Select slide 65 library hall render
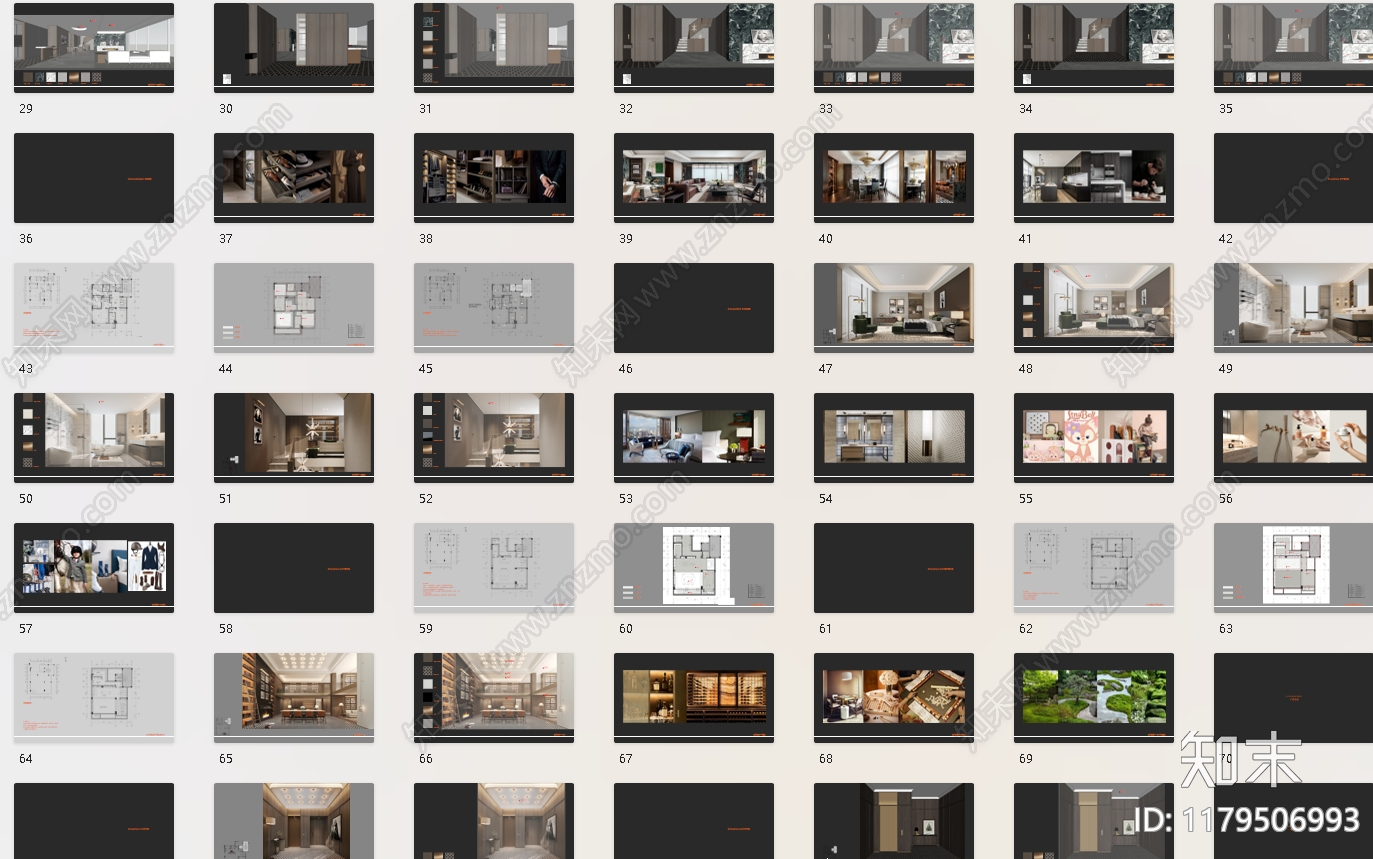The width and height of the screenshot is (1373, 859). click(294, 698)
